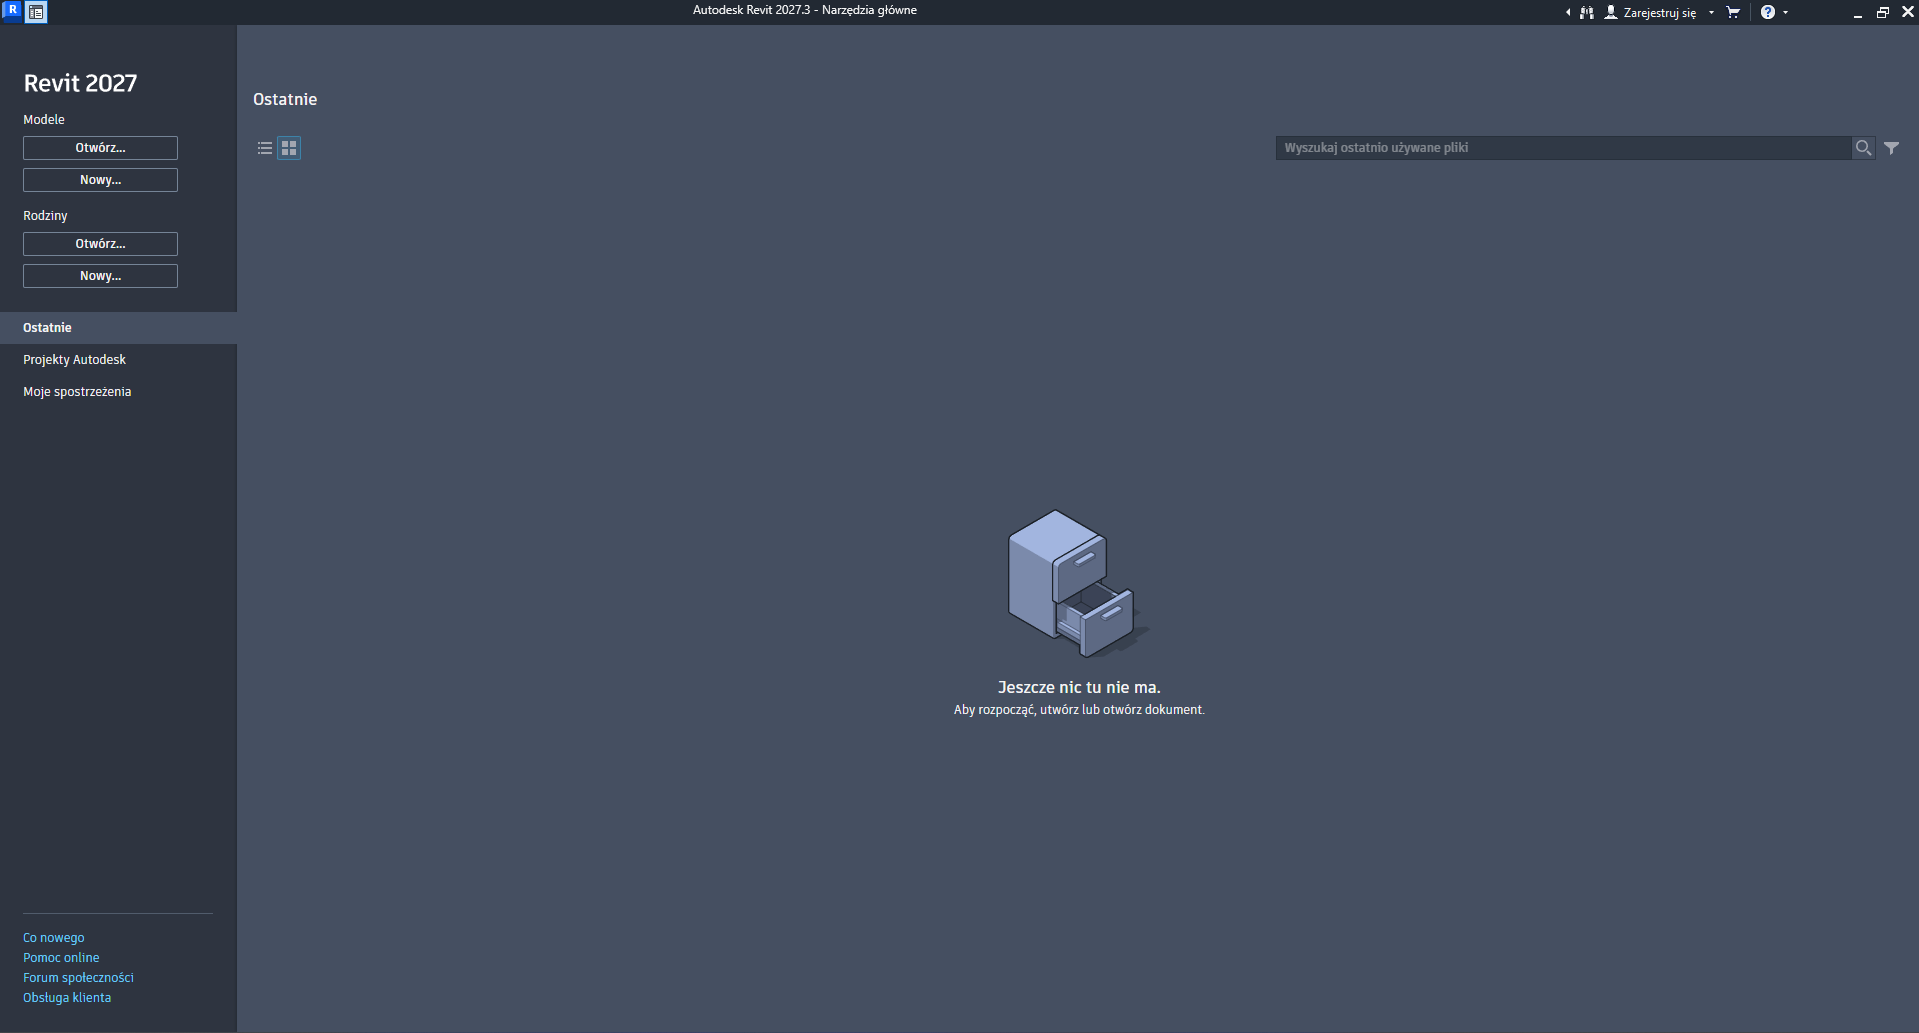Click the recent files search field
The width and height of the screenshot is (1919, 1033).
click(x=1563, y=148)
